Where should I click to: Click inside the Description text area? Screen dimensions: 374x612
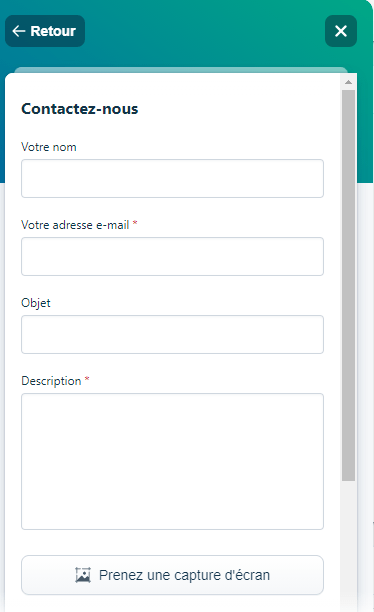point(172,461)
